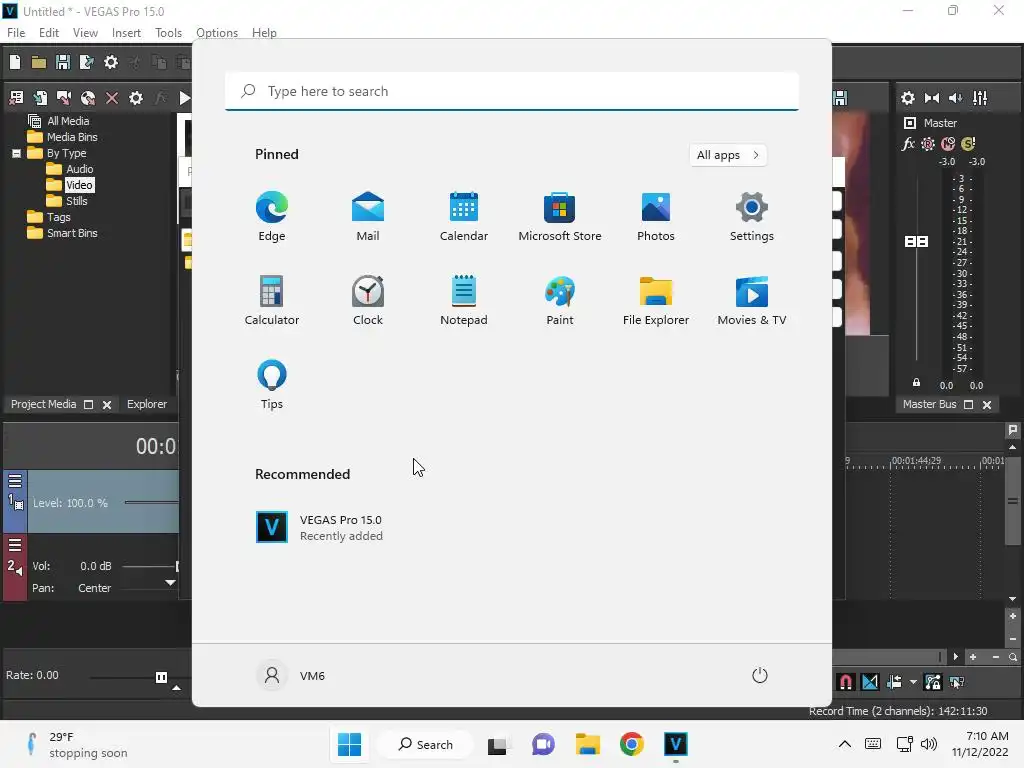This screenshot has width=1024, height=768.
Task: Open Master FX button
Action: [x=908, y=144]
